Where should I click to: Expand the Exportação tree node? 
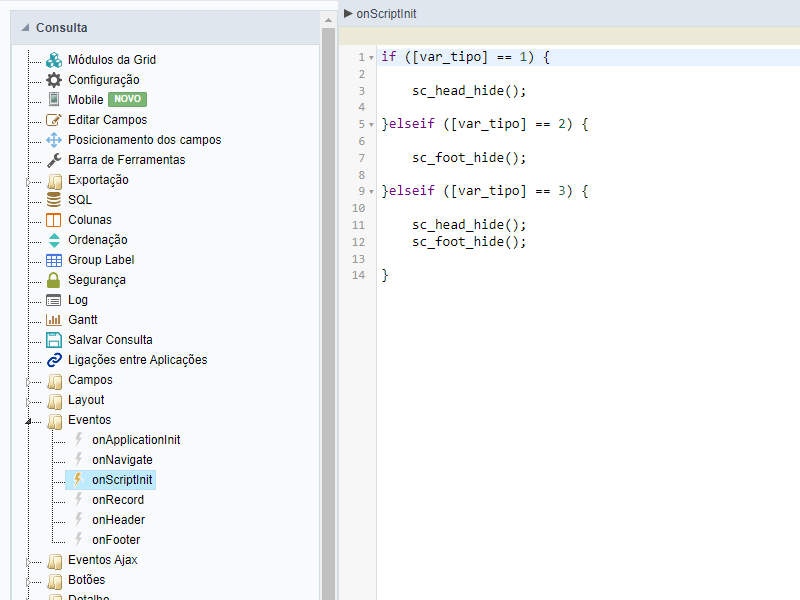[28, 182]
